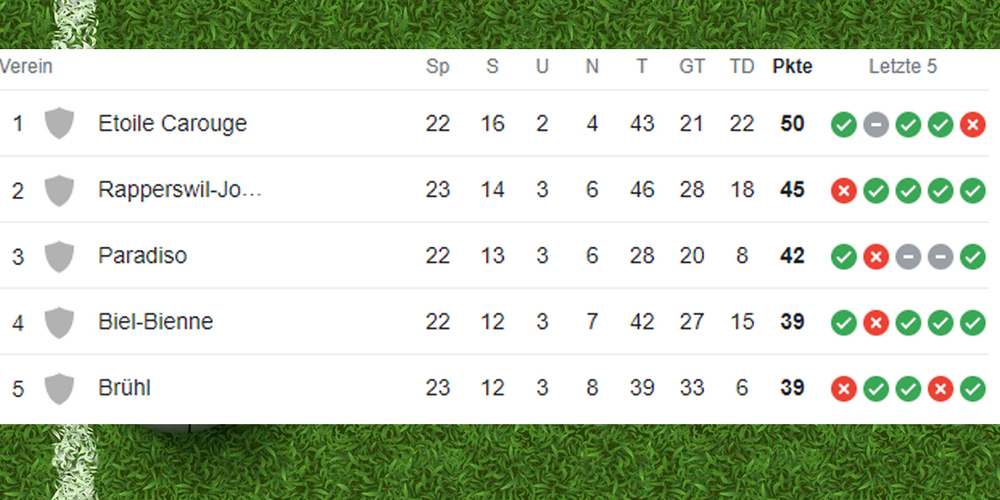Click the TD column header

[x=742, y=66]
